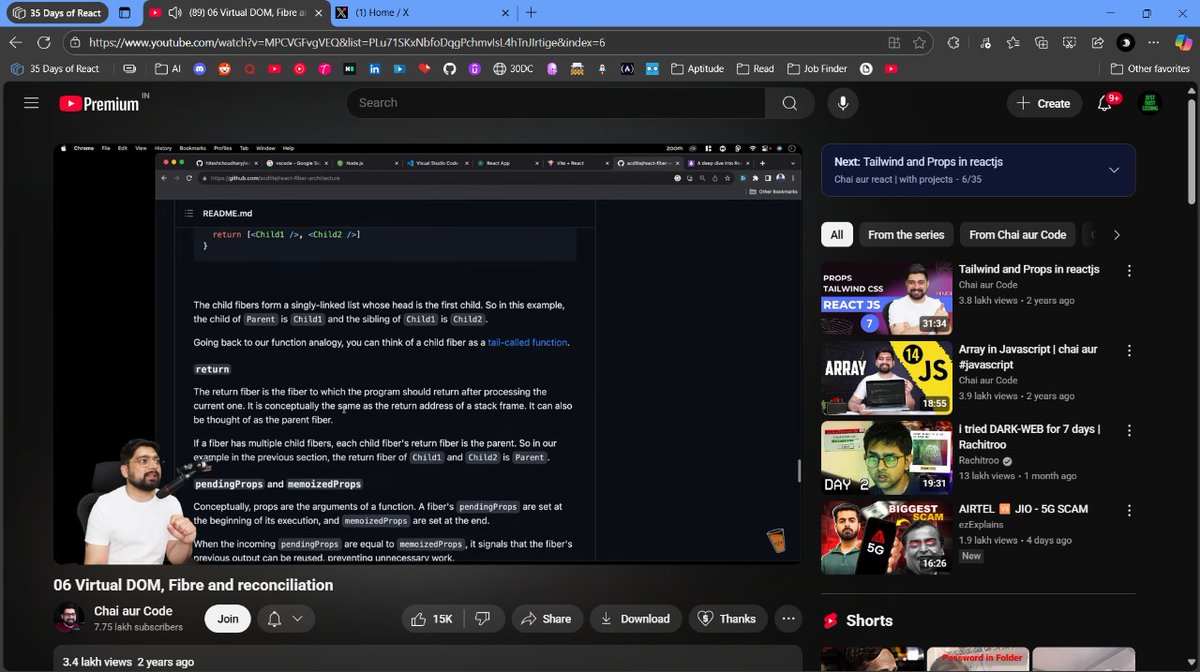Click the YouTube search input field
This screenshot has height=672, width=1200.
[556, 103]
